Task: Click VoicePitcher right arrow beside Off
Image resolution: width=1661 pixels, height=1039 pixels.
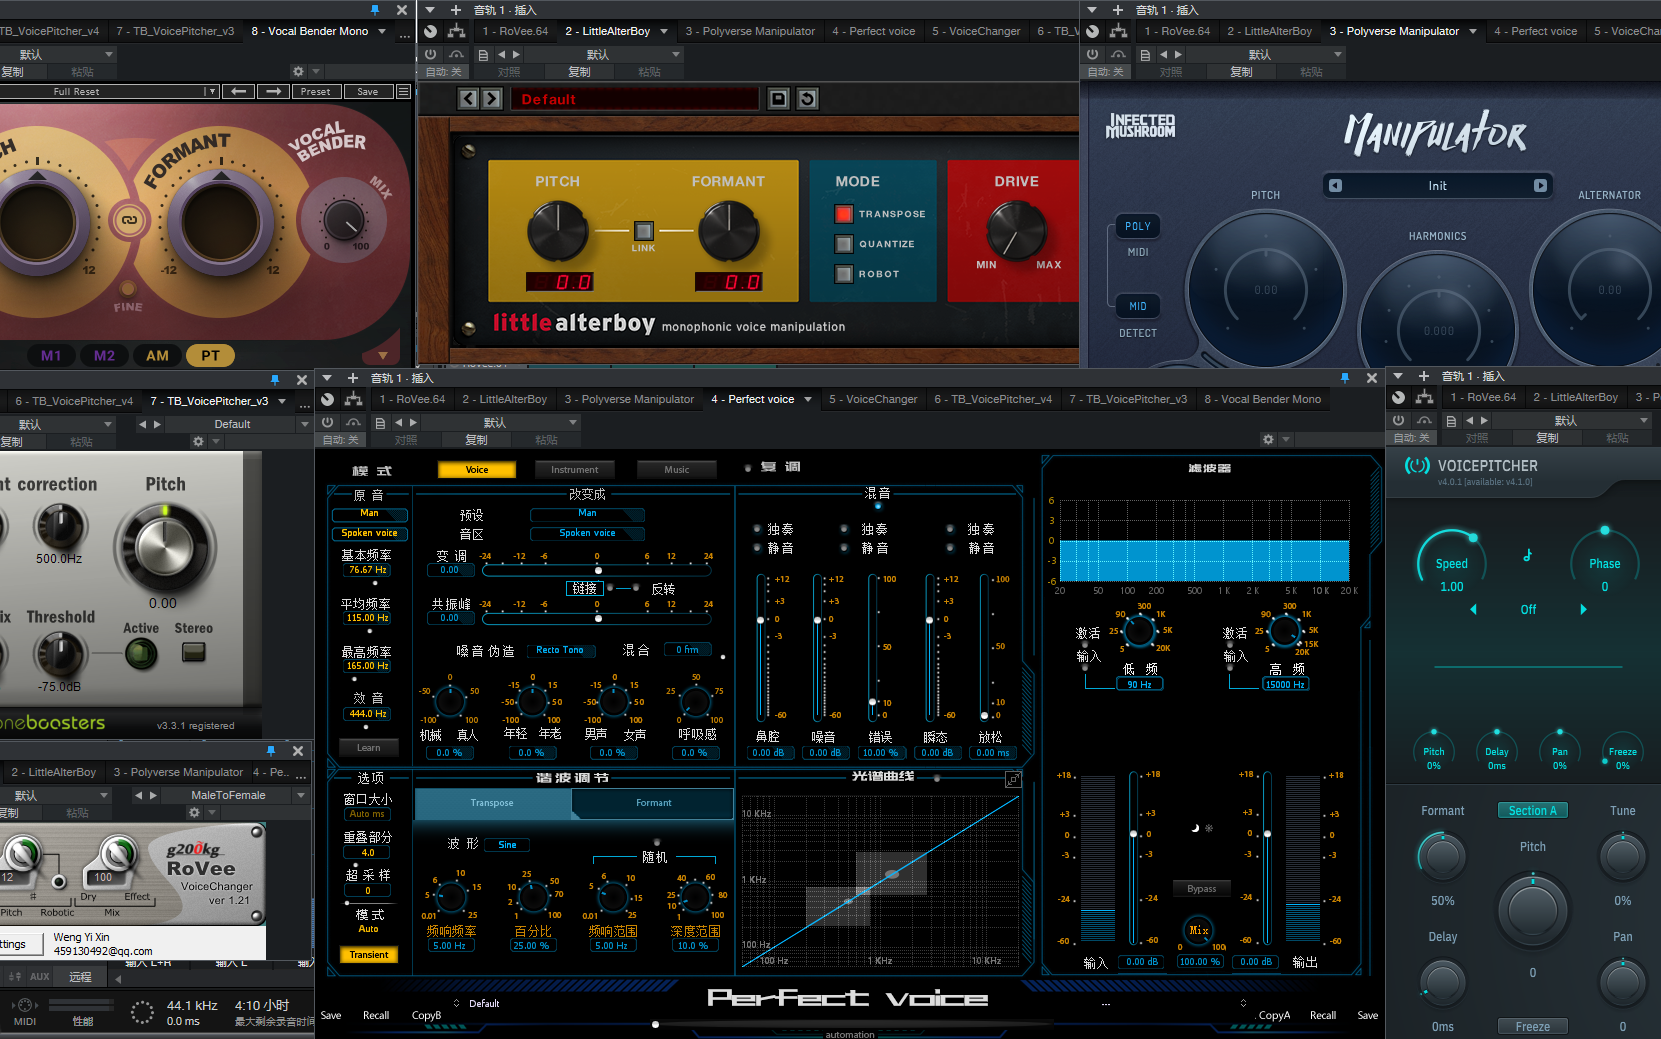Action: [1583, 609]
